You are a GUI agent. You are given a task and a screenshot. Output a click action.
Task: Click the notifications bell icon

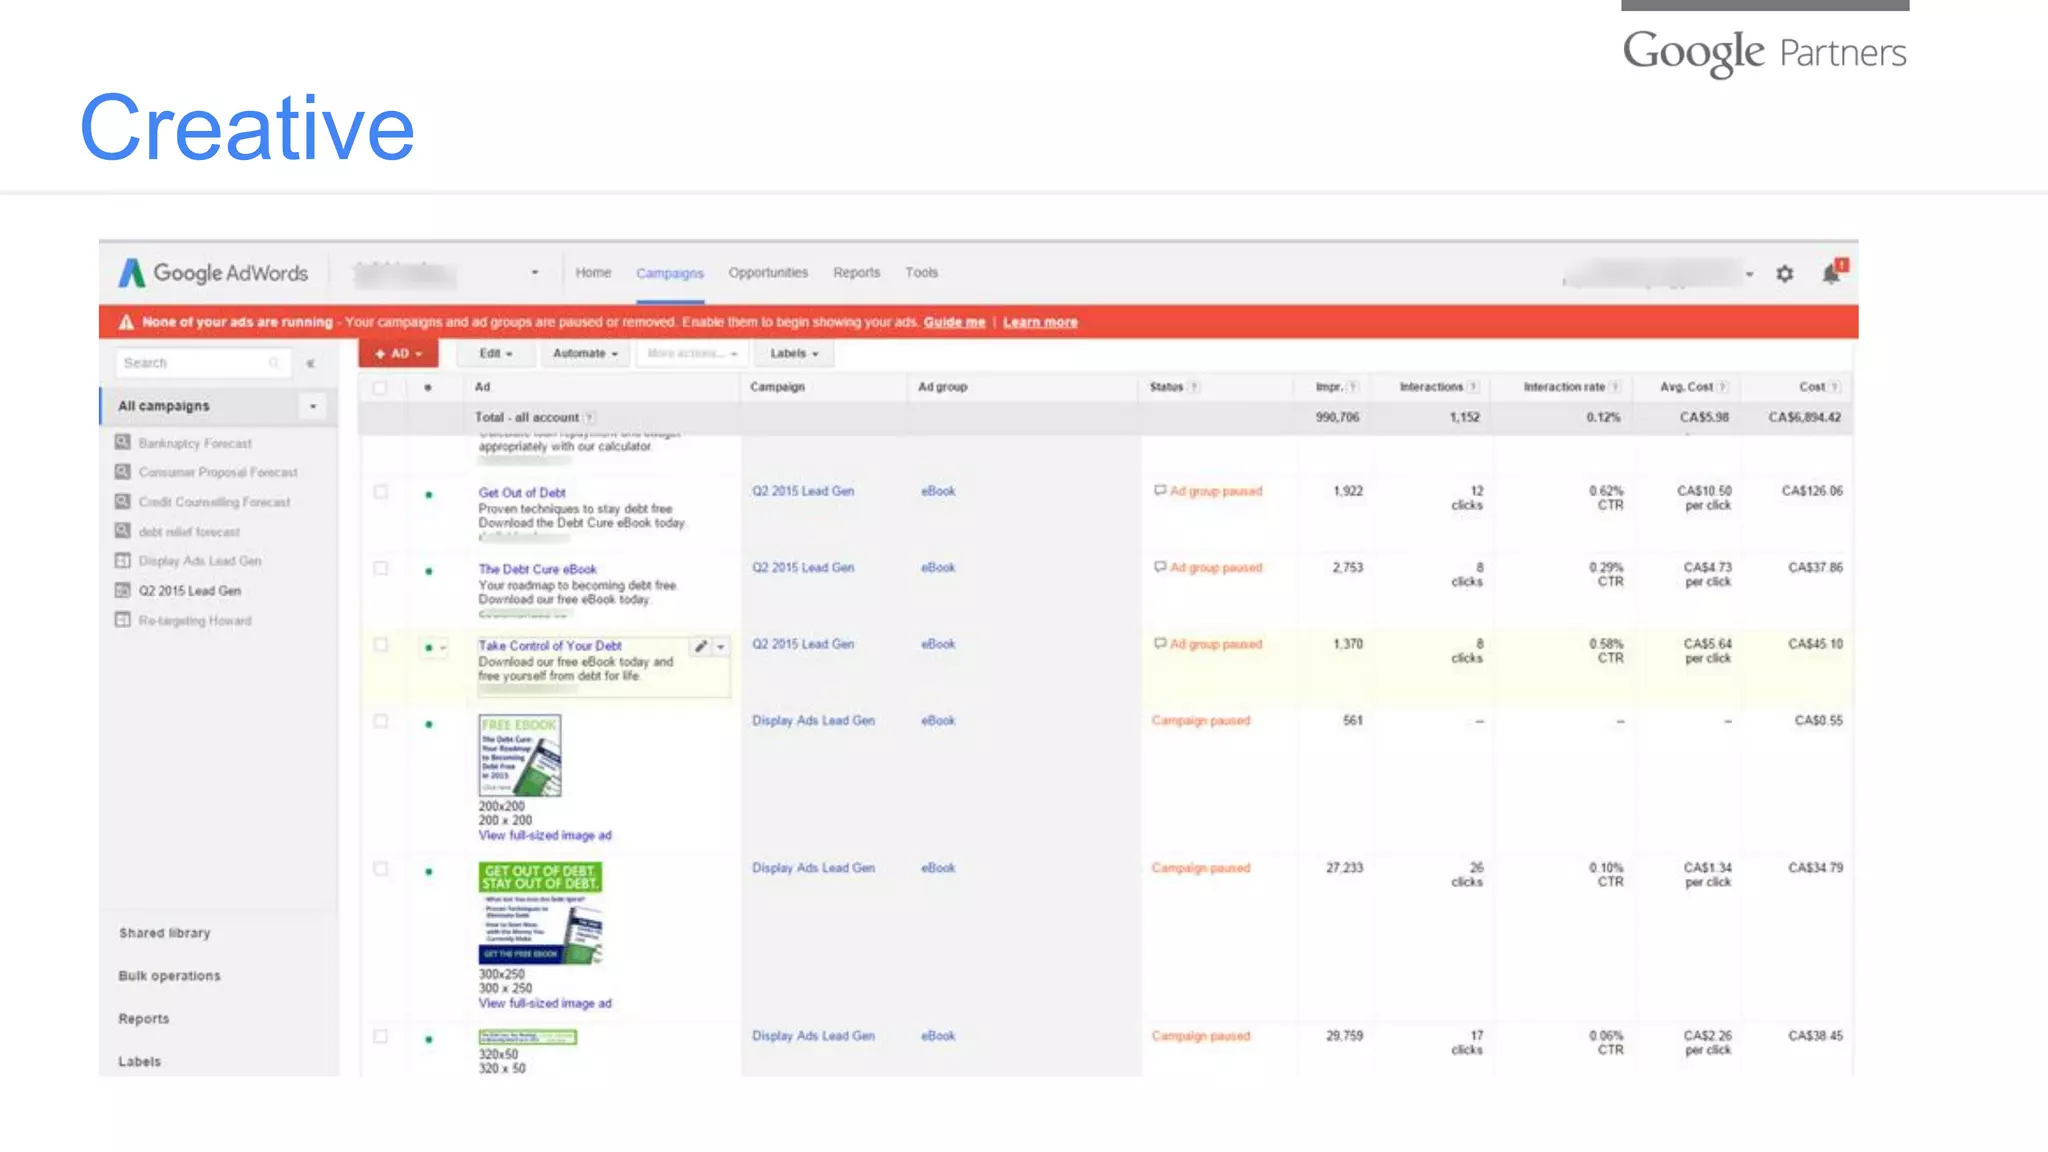click(1831, 273)
